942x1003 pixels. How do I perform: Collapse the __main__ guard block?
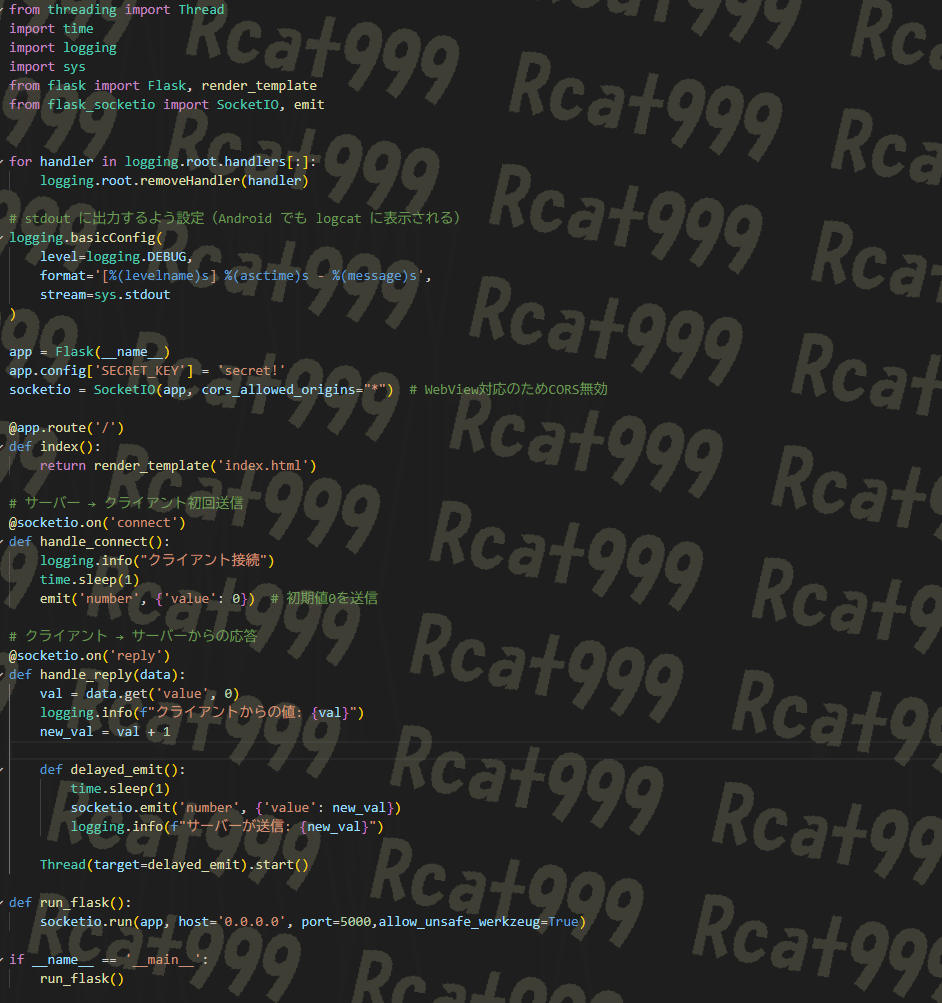[x=4, y=959]
